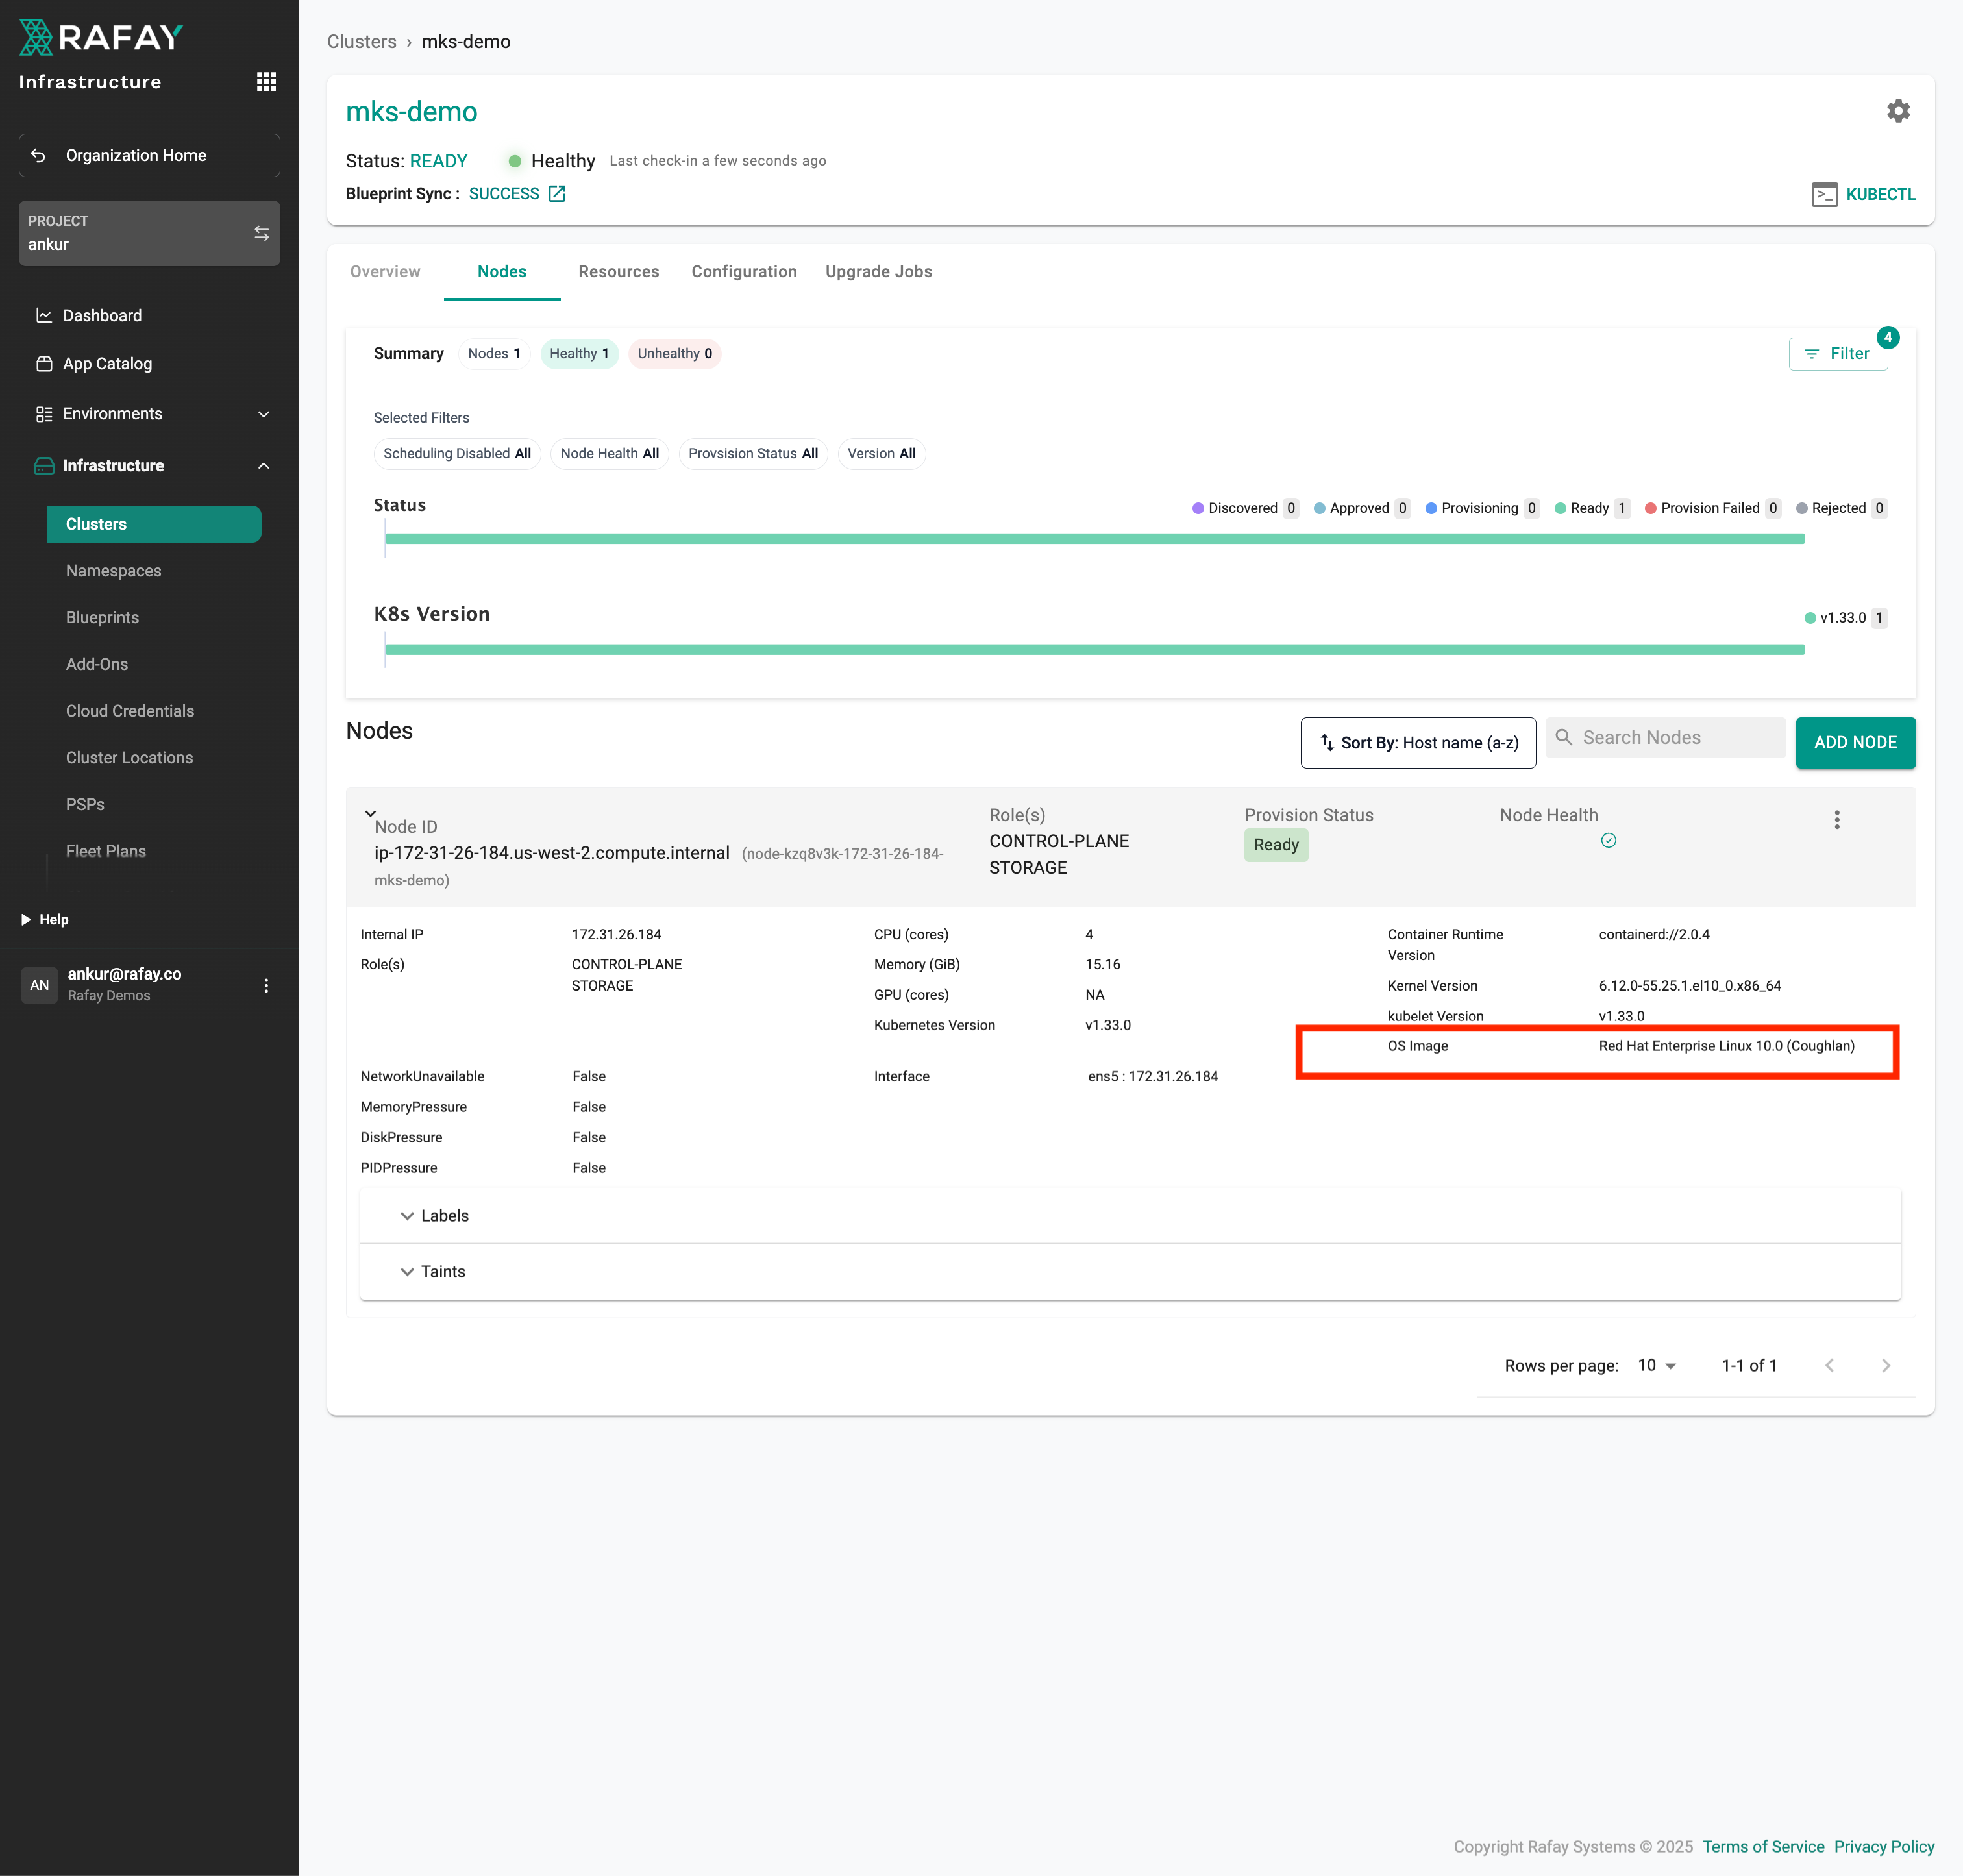Click the Dashboard chart icon

point(44,316)
